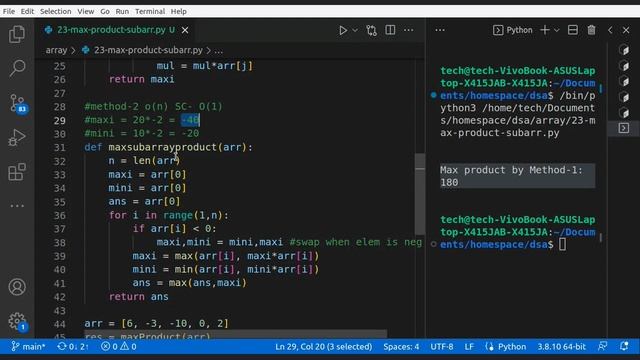The image size is (640, 360).
Task: Show additional views ellipsis in activity bar
Action: 17,206
